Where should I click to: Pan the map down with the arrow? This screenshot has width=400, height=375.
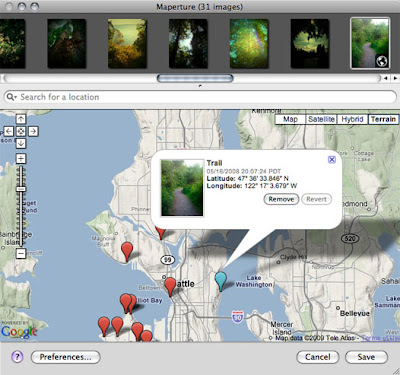[21, 143]
